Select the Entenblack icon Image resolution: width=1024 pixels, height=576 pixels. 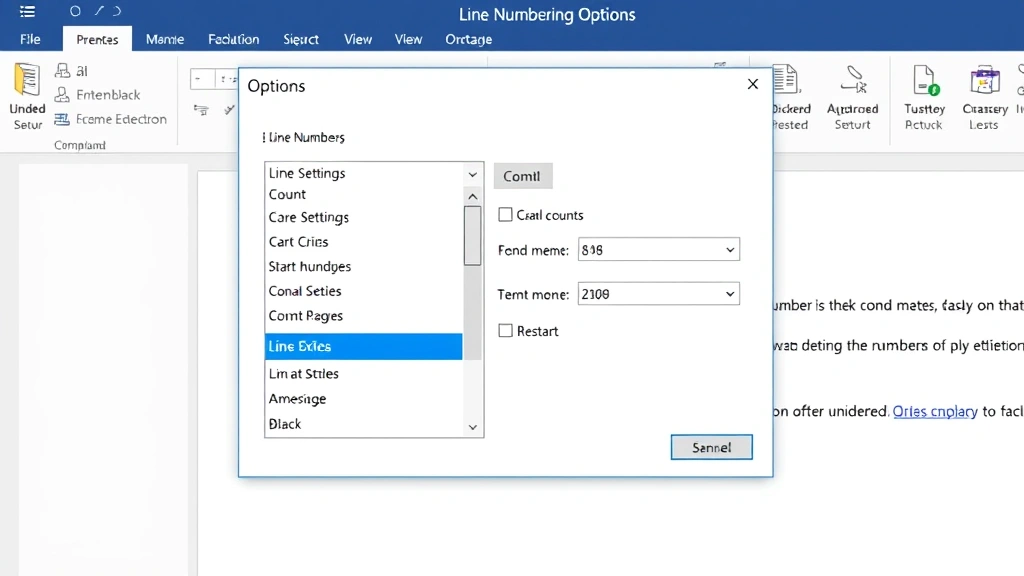[62, 94]
